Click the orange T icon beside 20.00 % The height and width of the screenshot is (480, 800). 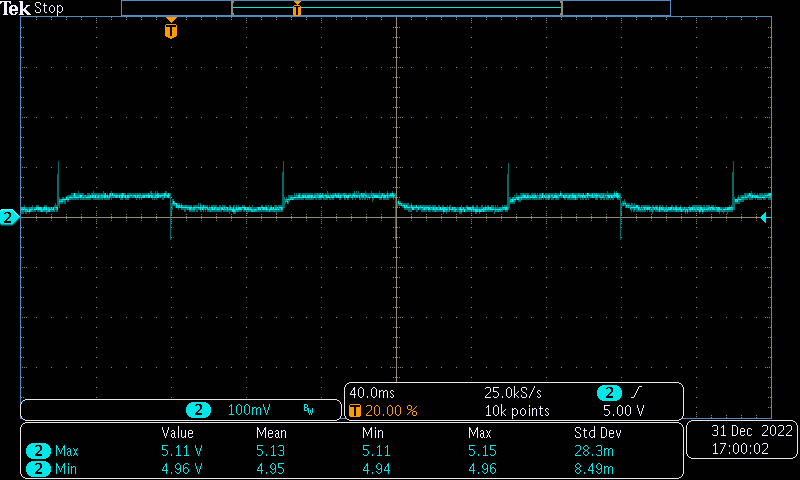[354, 411]
